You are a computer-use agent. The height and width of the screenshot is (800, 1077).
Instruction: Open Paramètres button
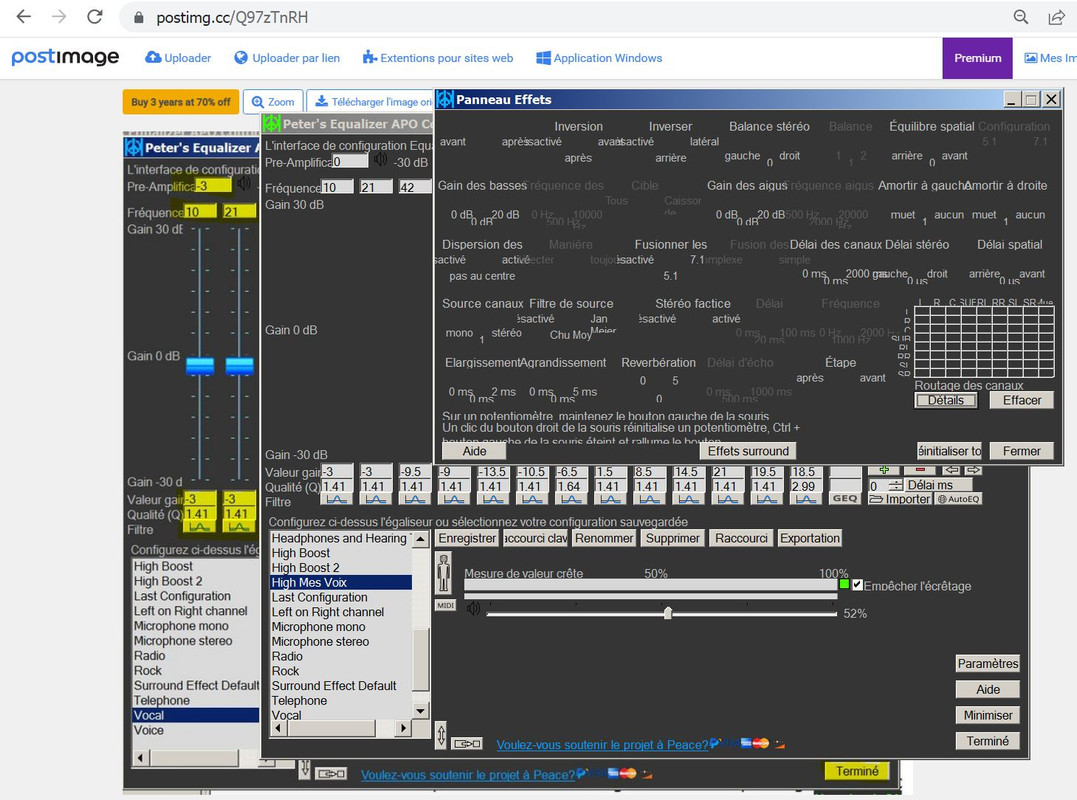pyautogui.click(x=988, y=663)
